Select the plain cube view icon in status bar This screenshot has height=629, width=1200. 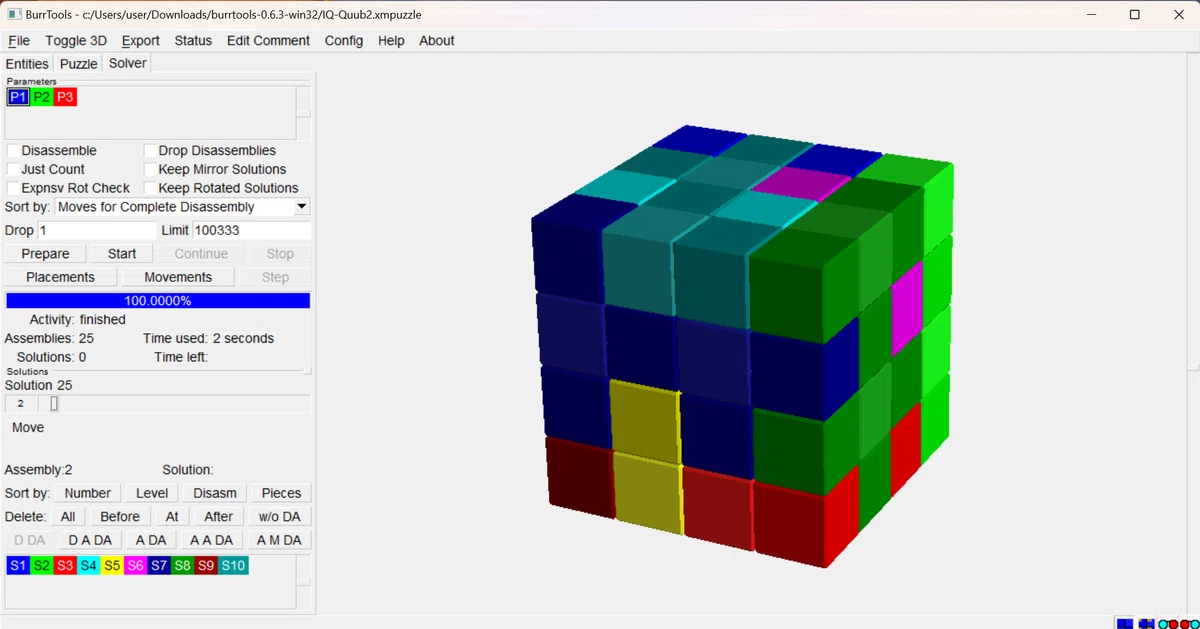pyautogui.click(x=1125, y=624)
